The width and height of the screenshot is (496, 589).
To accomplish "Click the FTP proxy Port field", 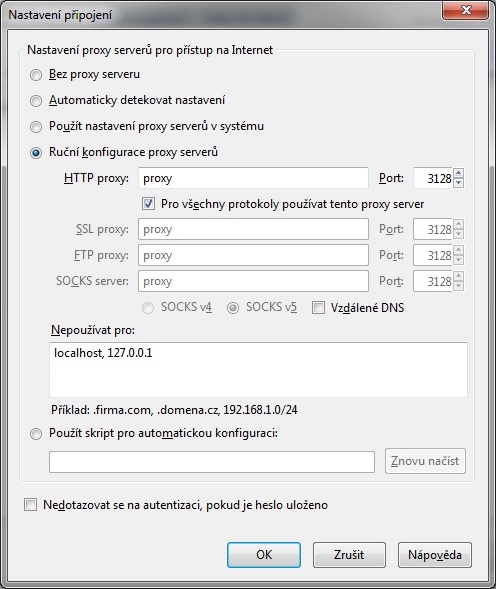I will [x=433, y=255].
